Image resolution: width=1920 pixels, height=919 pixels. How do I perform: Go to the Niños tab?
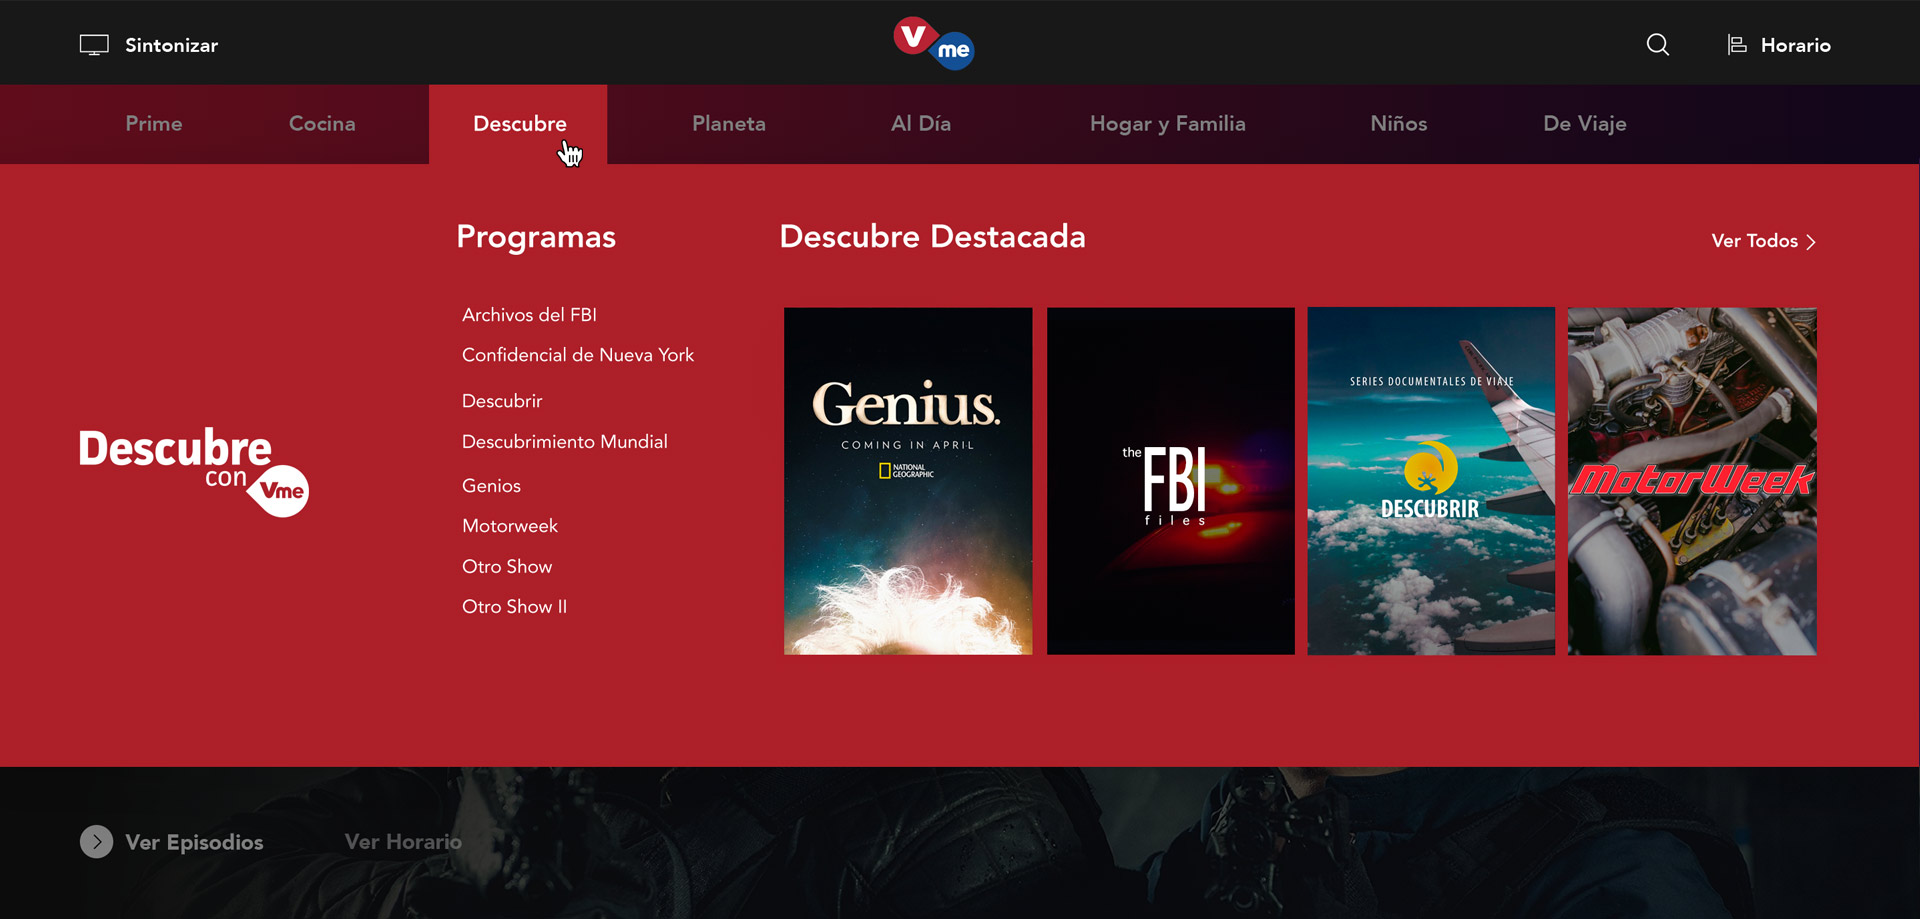point(1398,124)
